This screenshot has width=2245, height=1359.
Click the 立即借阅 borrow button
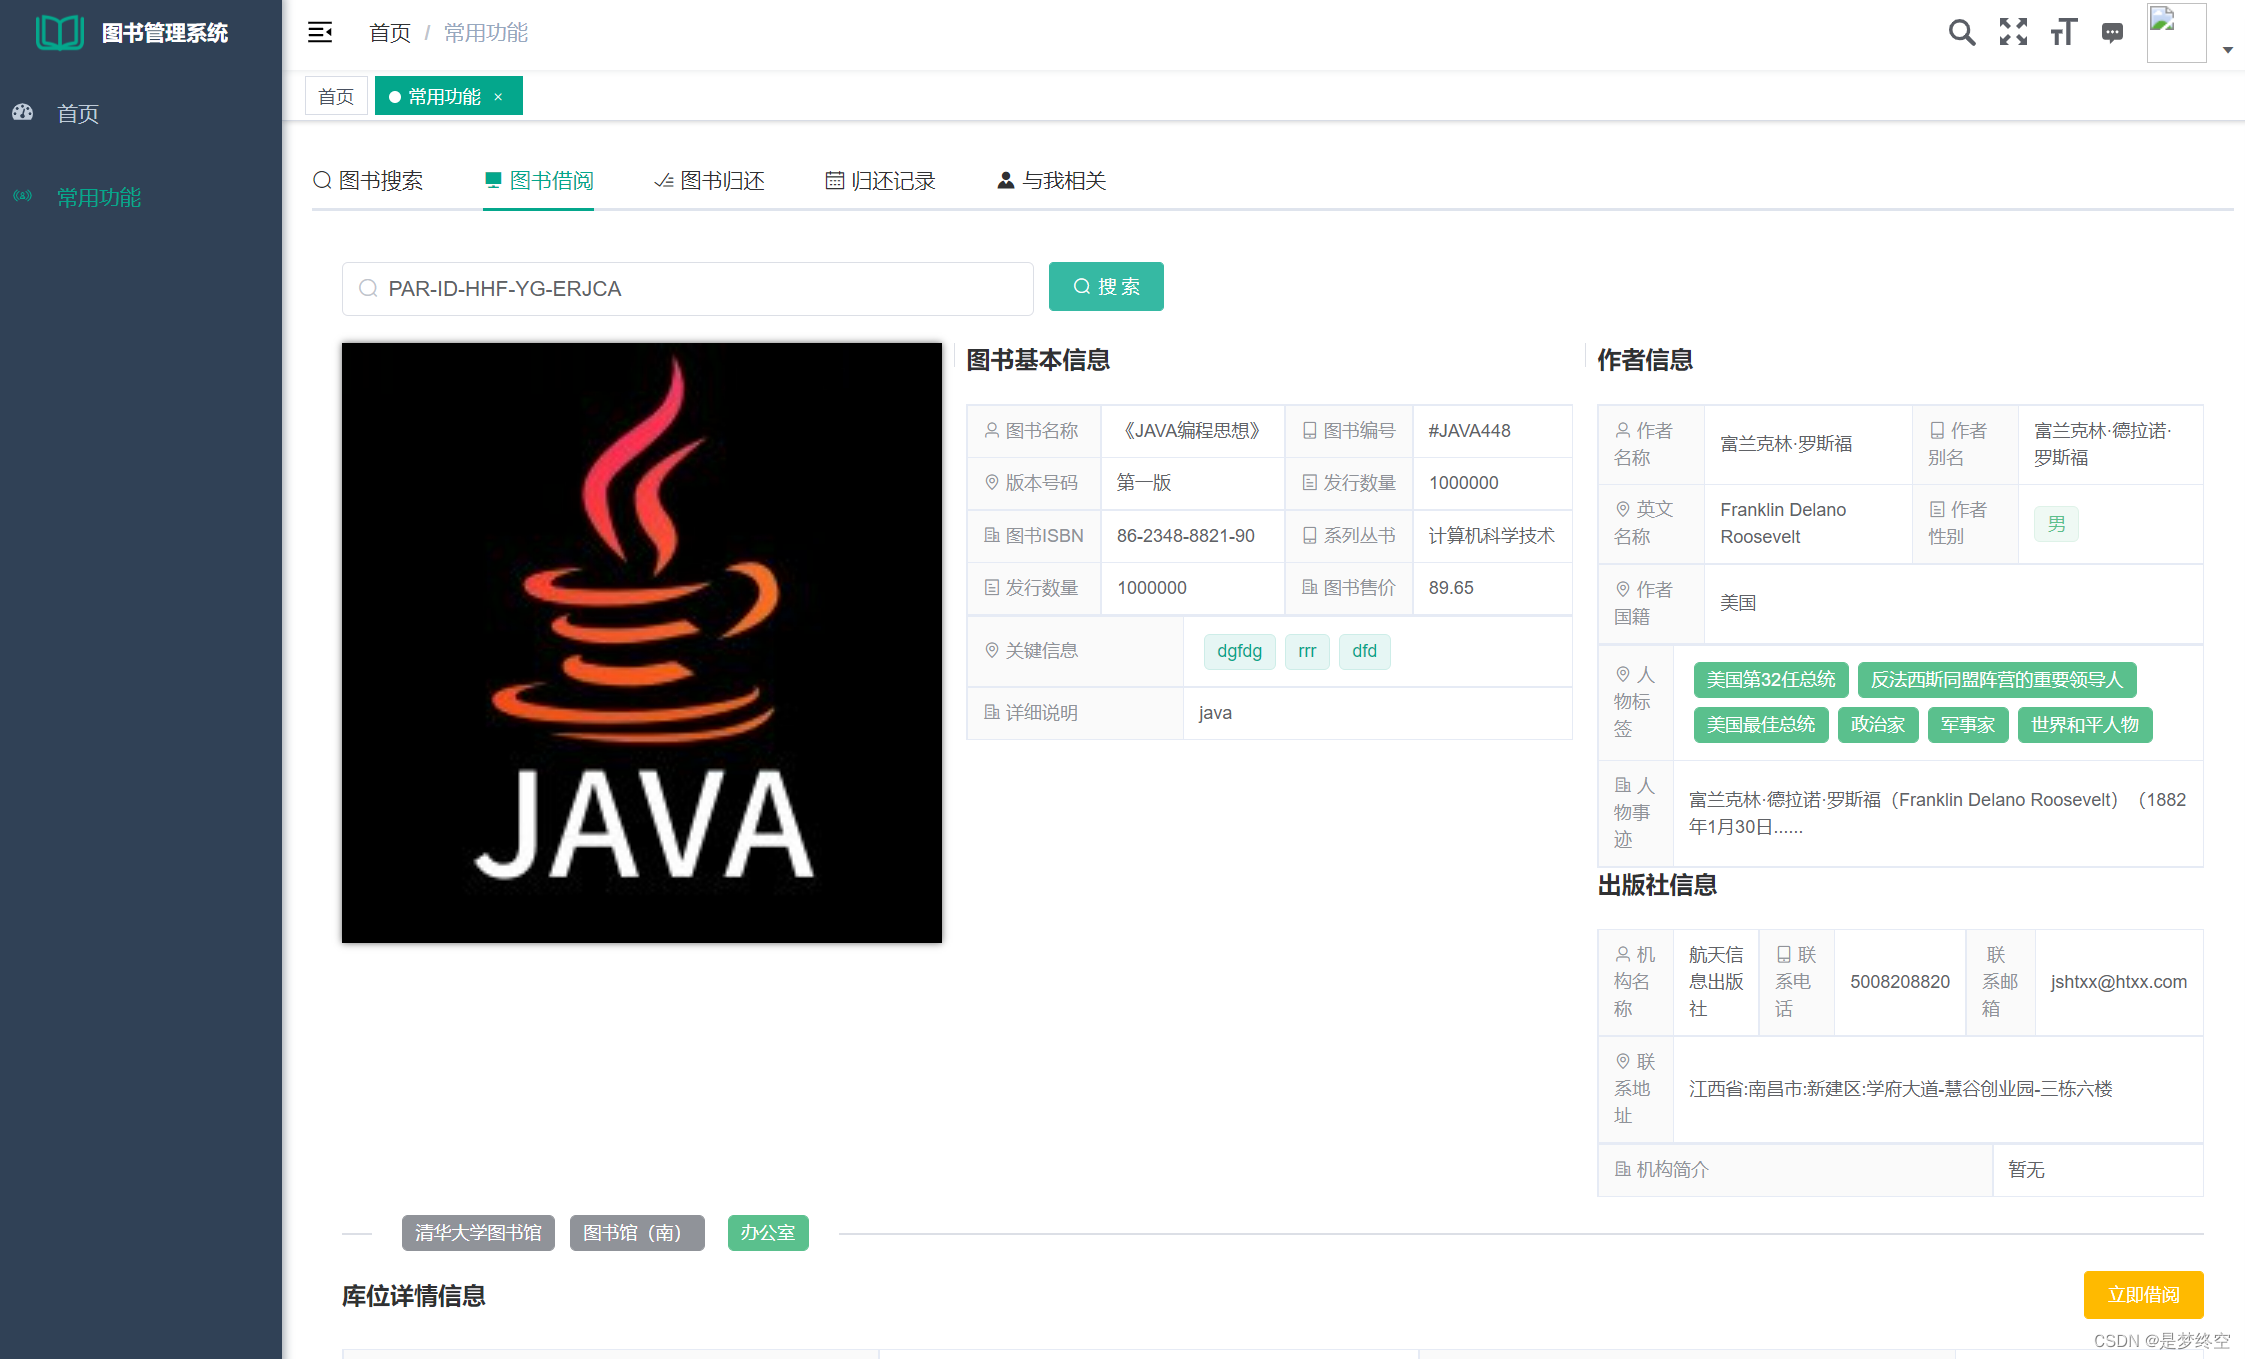[2143, 1295]
